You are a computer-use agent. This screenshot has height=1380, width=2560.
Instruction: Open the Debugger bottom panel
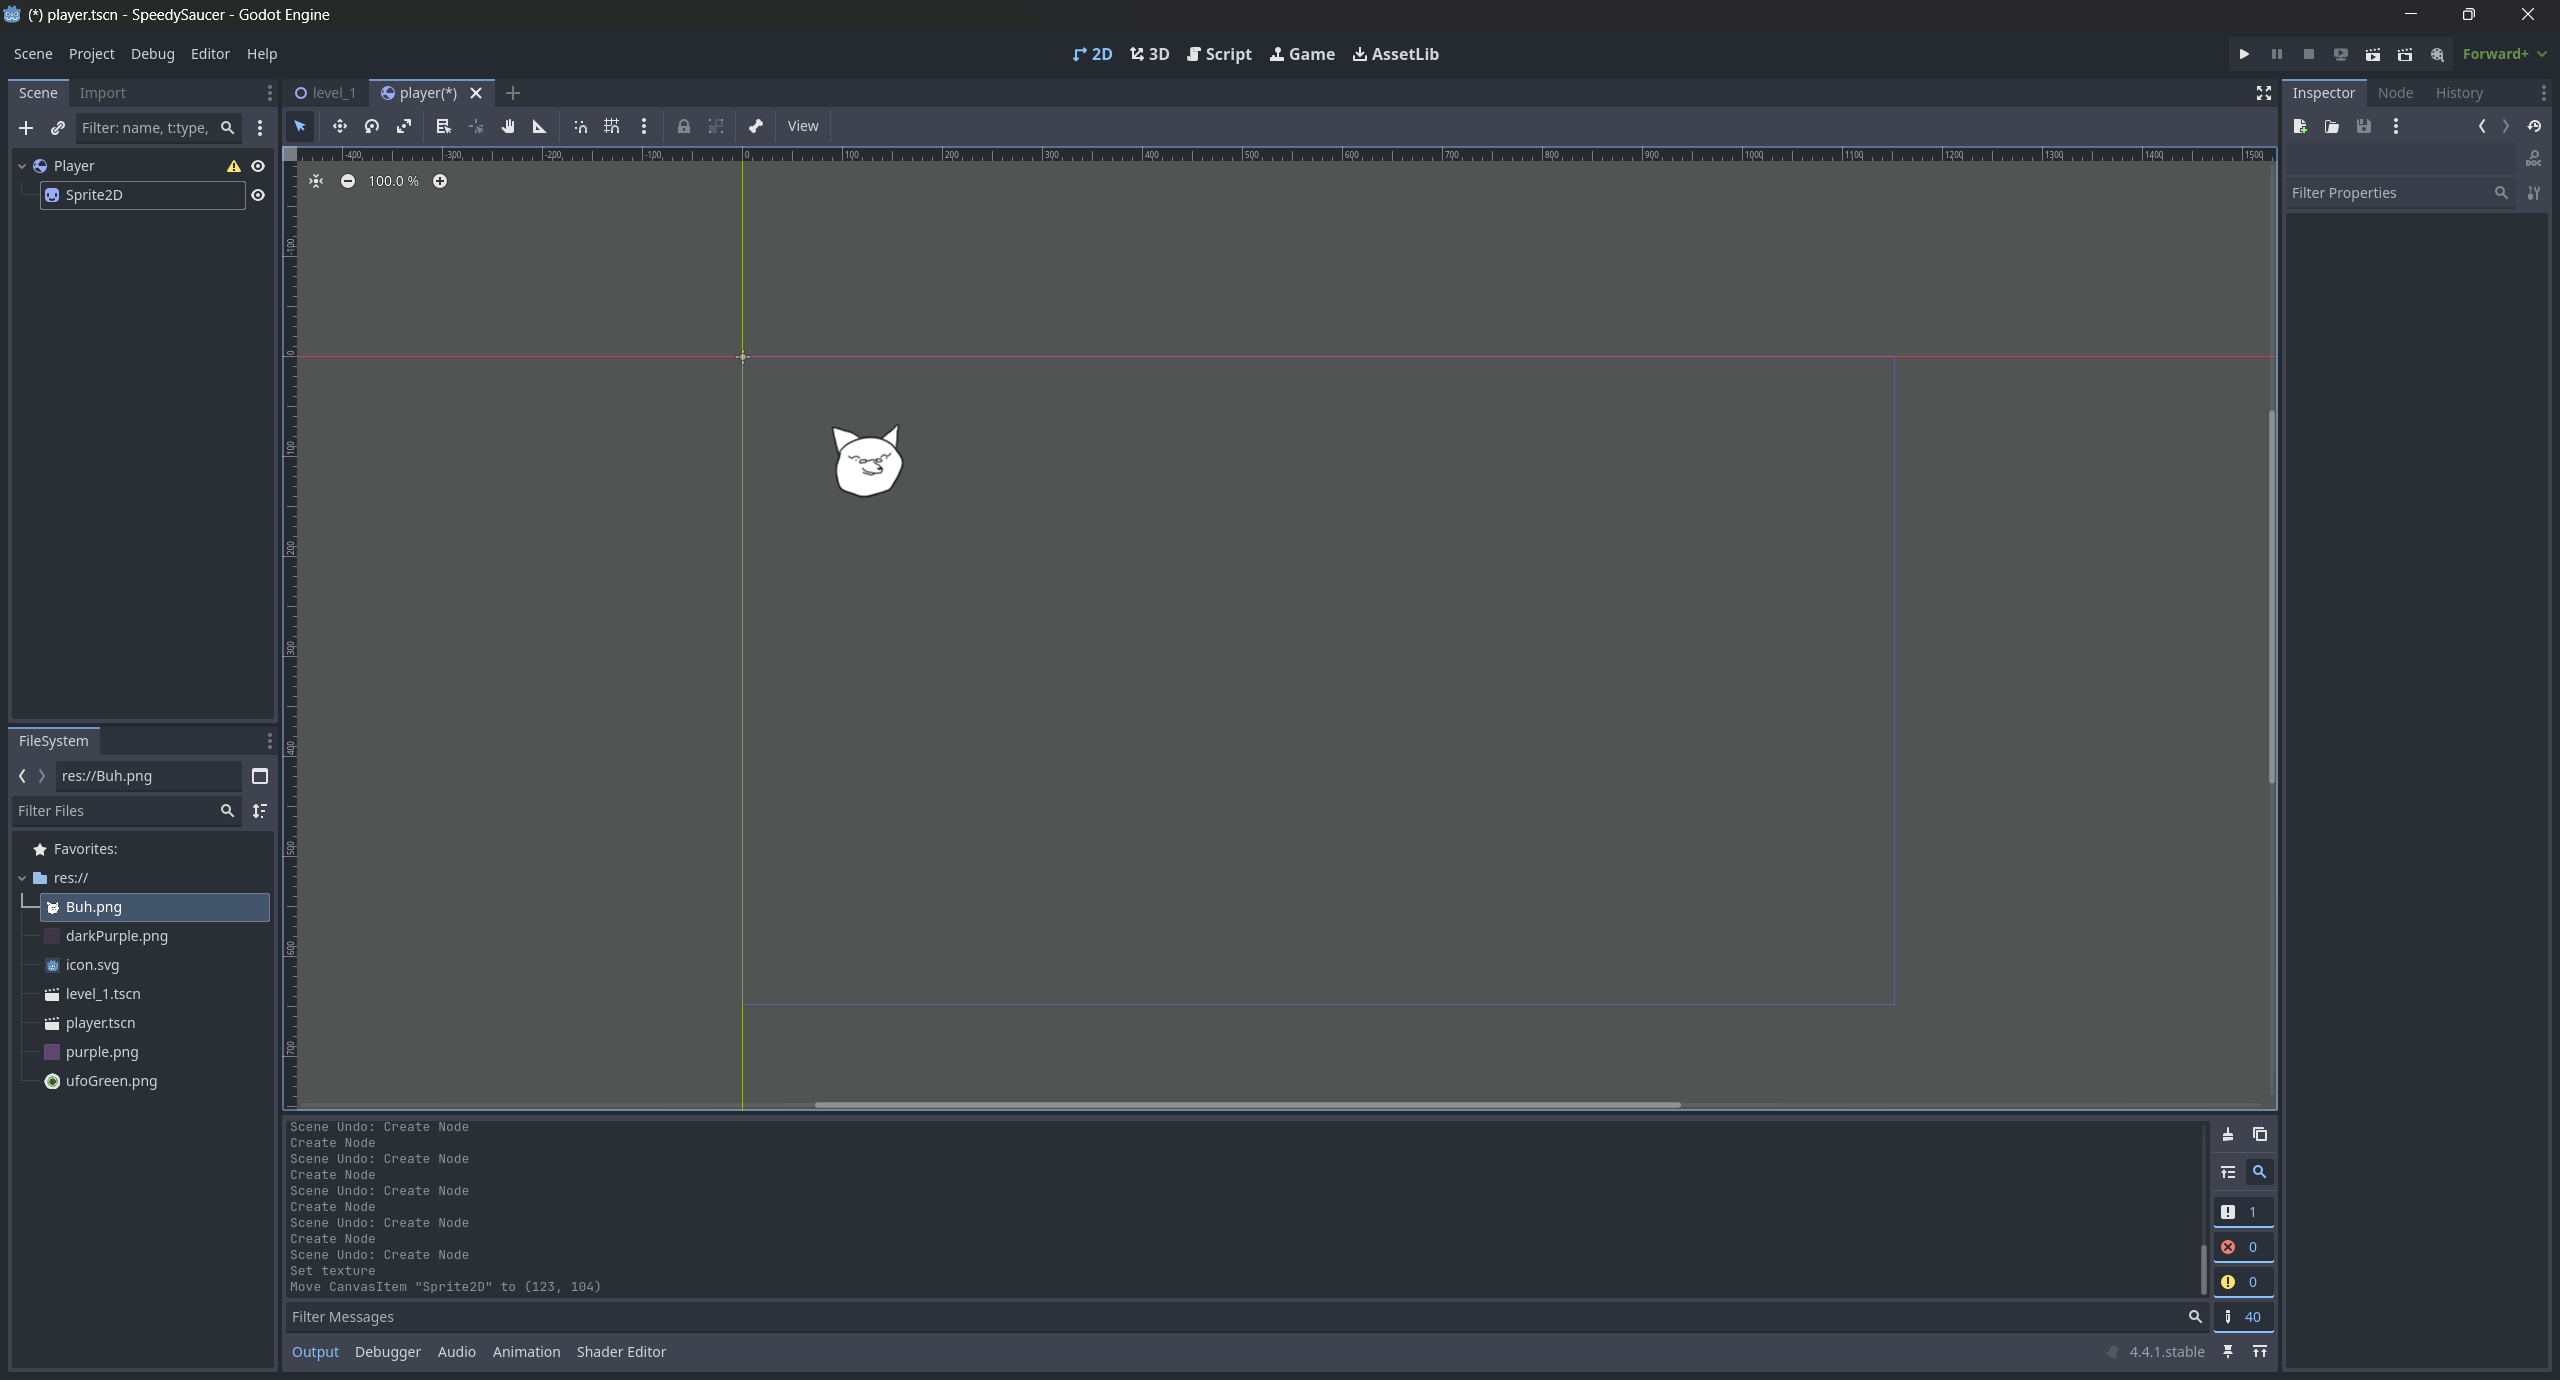point(388,1352)
